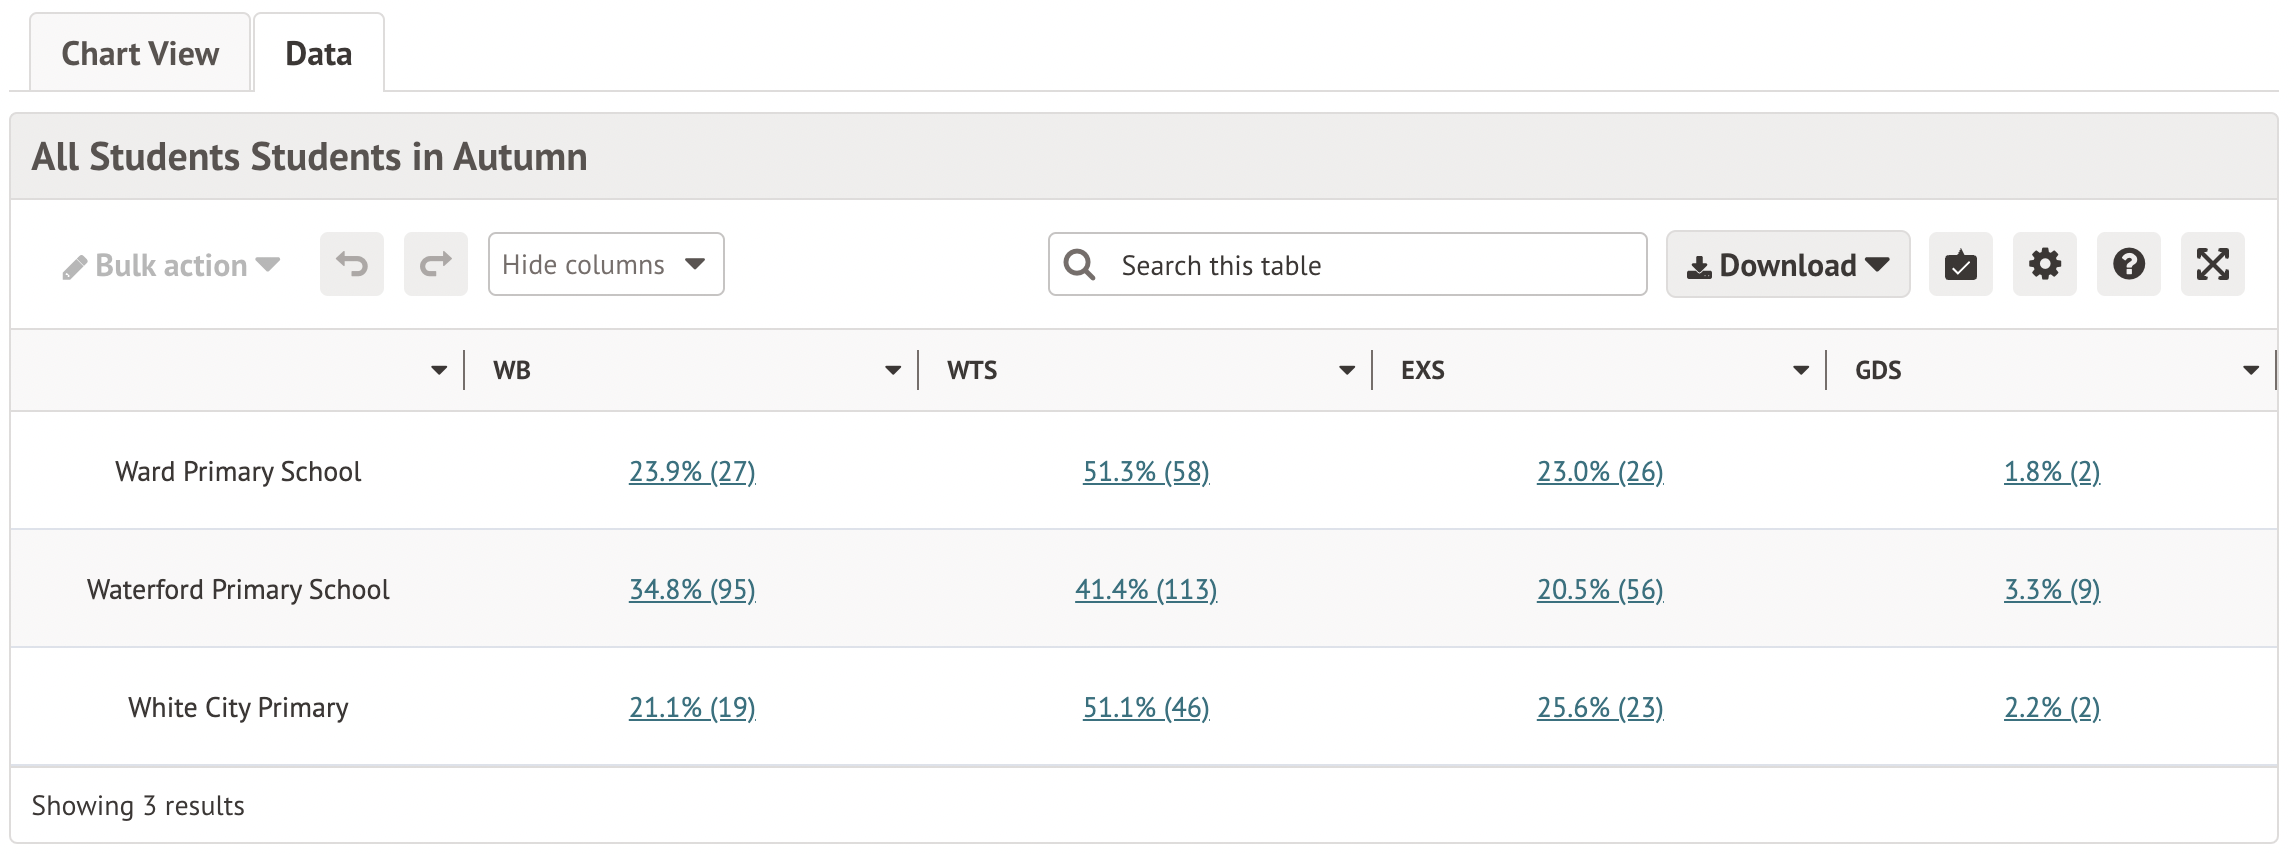Open the Download dropdown button
The image size is (2294, 854).
tap(1787, 265)
